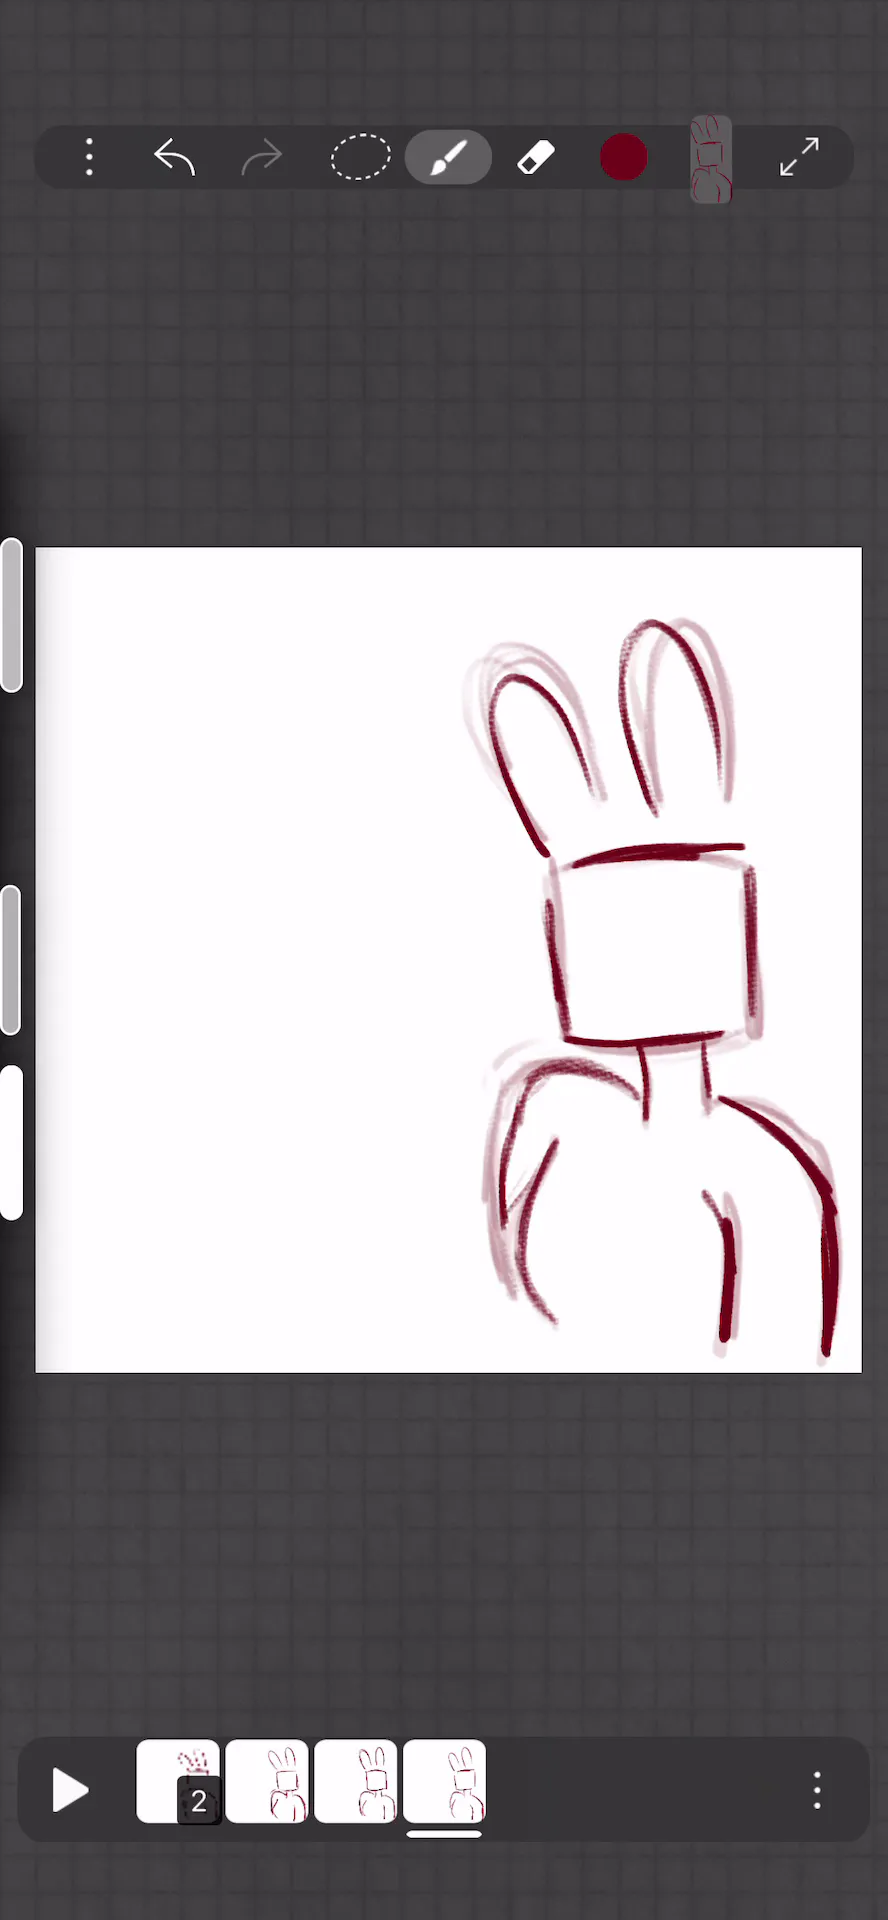Expand canvas to fullscreen with the arrows icon
Image resolution: width=888 pixels, height=1920 pixels.
(x=800, y=158)
